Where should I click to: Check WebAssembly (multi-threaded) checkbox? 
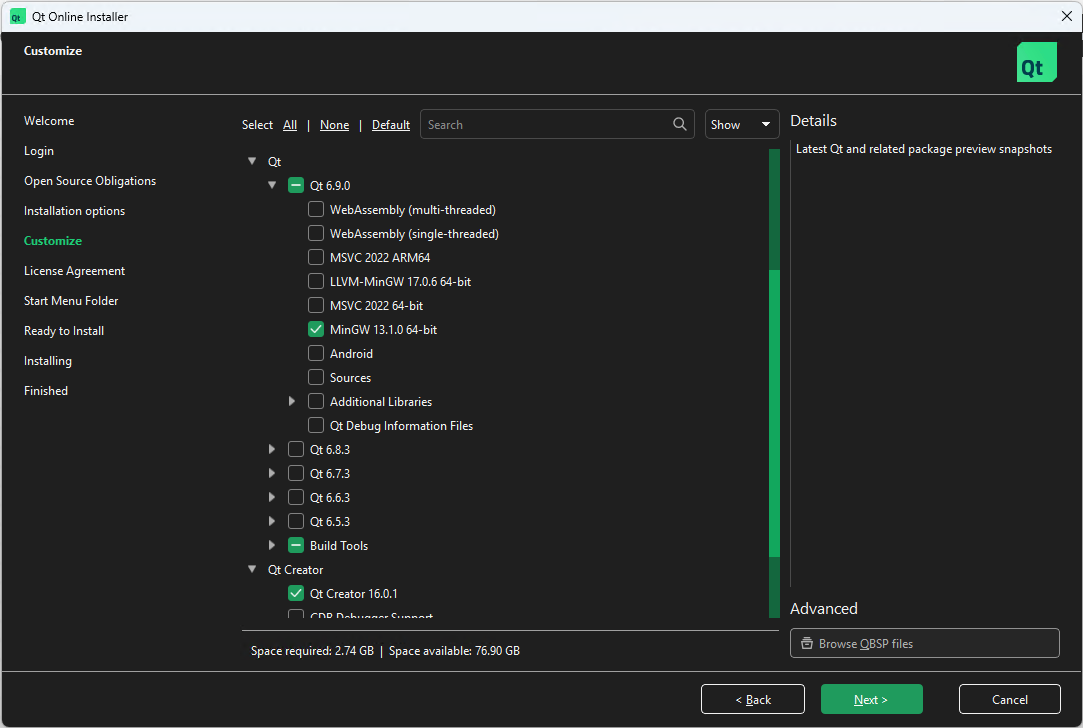pos(316,209)
